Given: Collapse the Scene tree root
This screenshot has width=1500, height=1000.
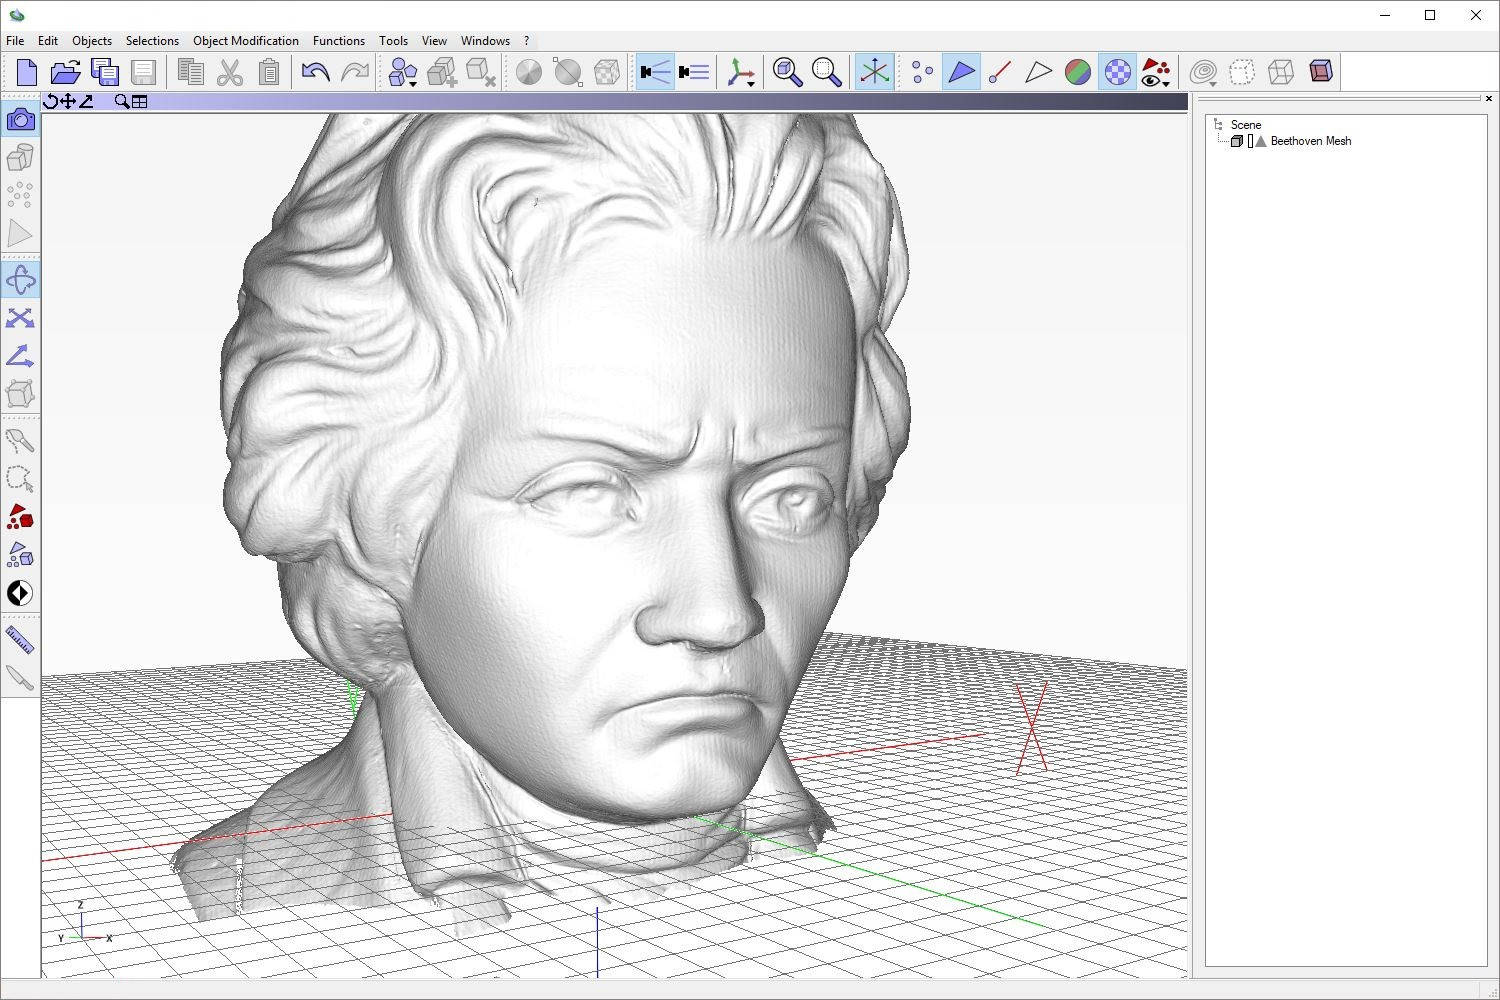Looking at the screenshot, I should coord(1218,125).
